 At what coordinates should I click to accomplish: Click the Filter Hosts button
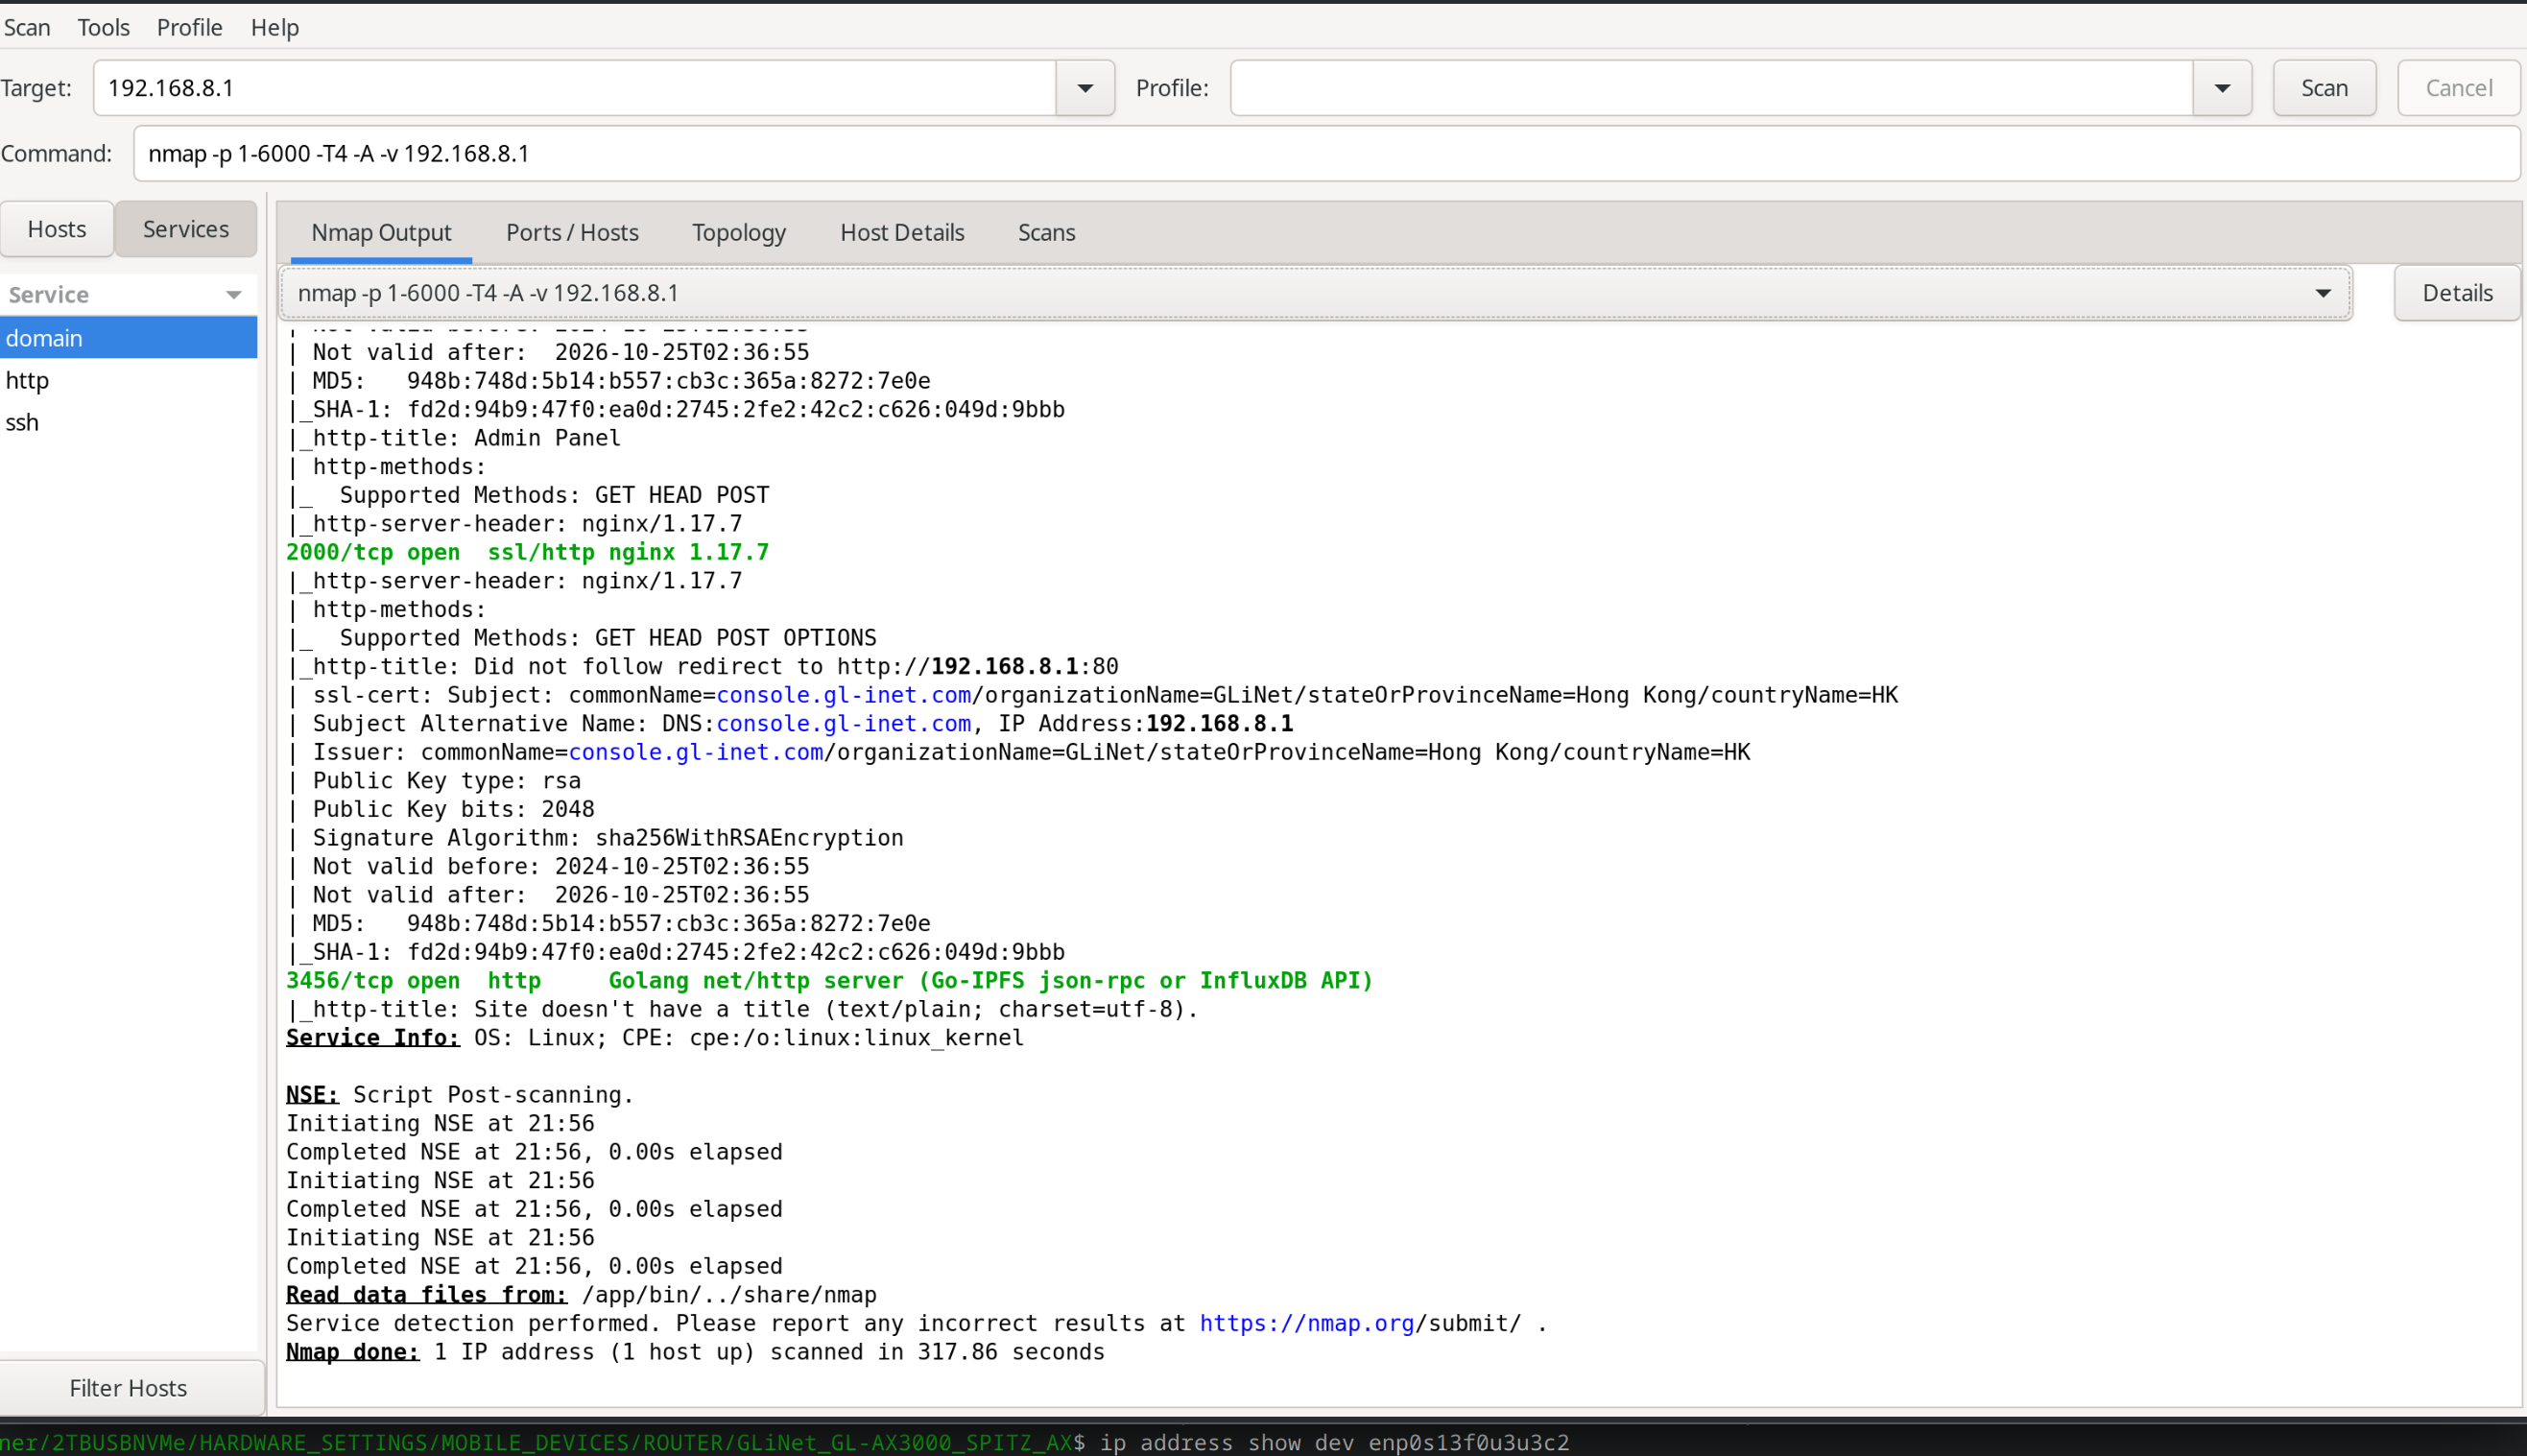pos(128,1387)
